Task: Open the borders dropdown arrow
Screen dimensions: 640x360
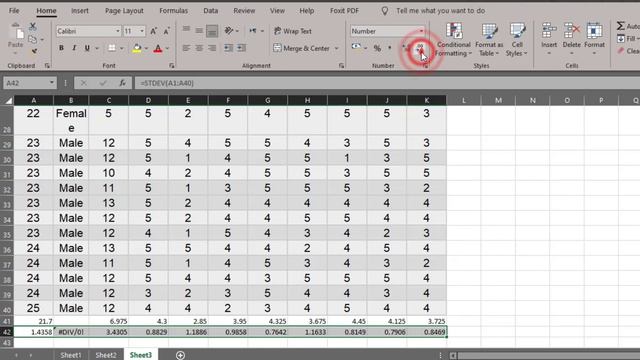Action: [122, 49]
